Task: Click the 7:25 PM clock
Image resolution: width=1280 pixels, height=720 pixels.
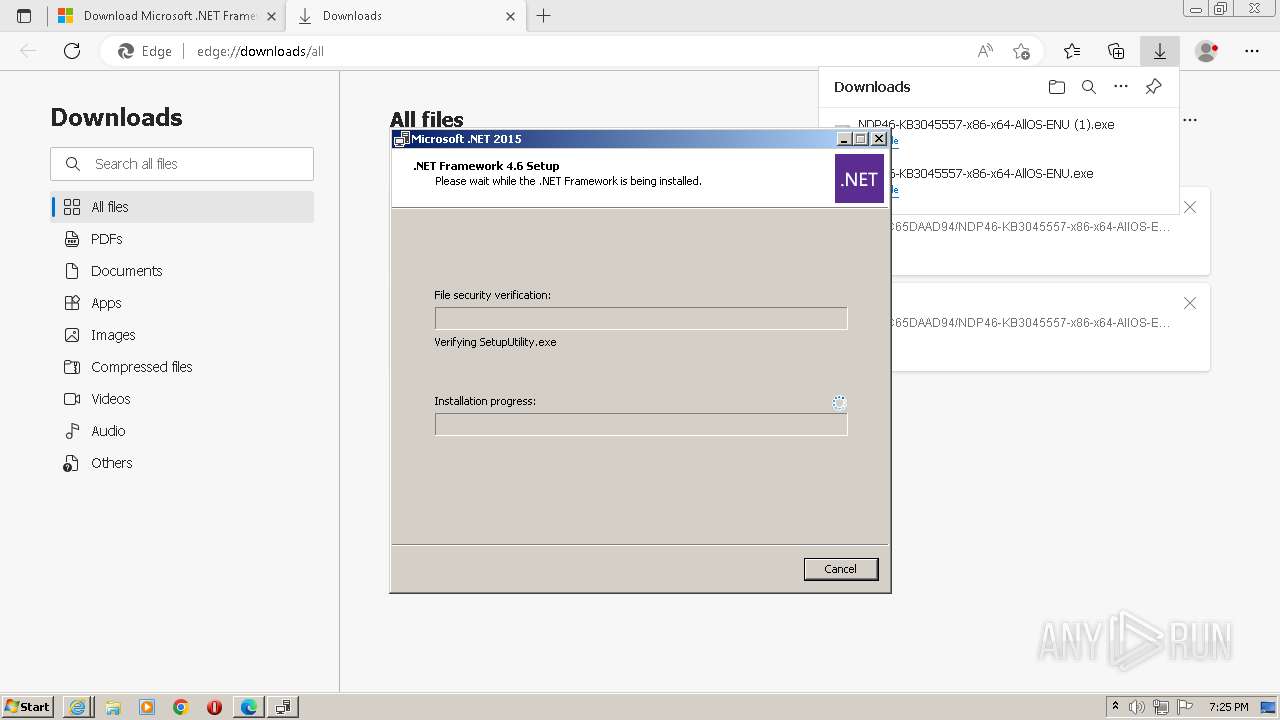Action: pos(1229,707)
